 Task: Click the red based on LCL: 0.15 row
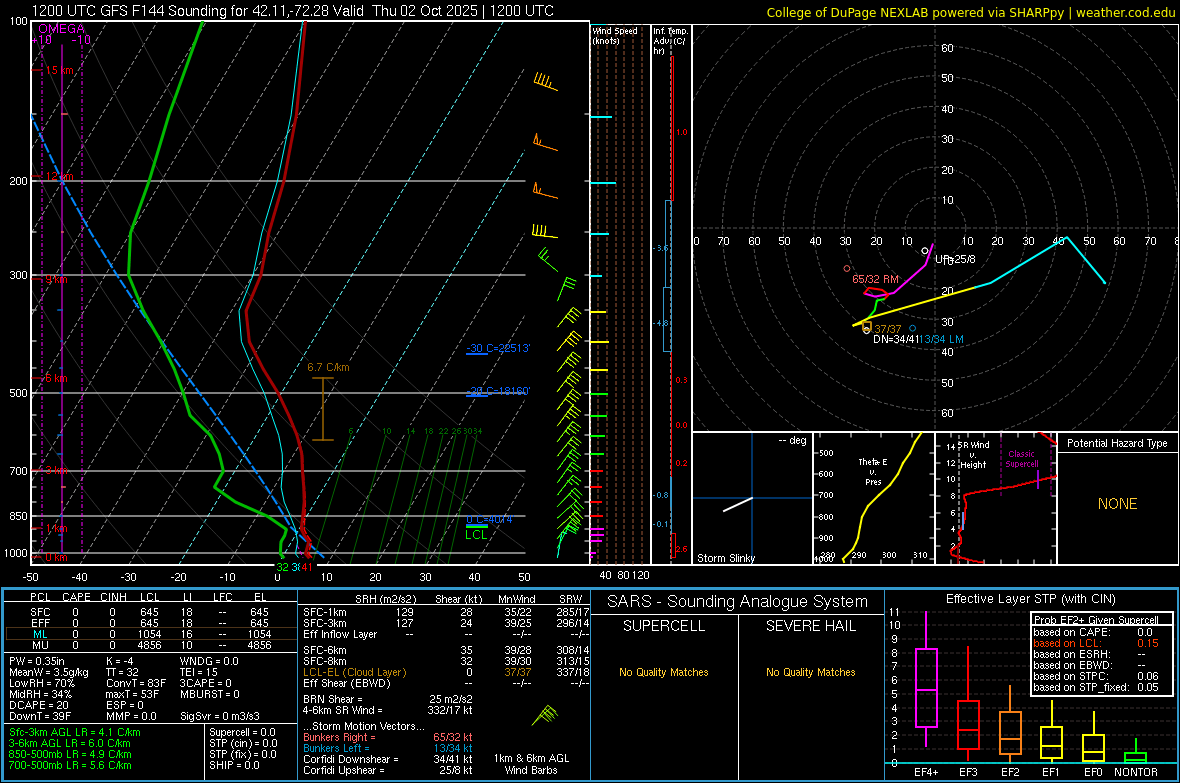point(1096,643)
